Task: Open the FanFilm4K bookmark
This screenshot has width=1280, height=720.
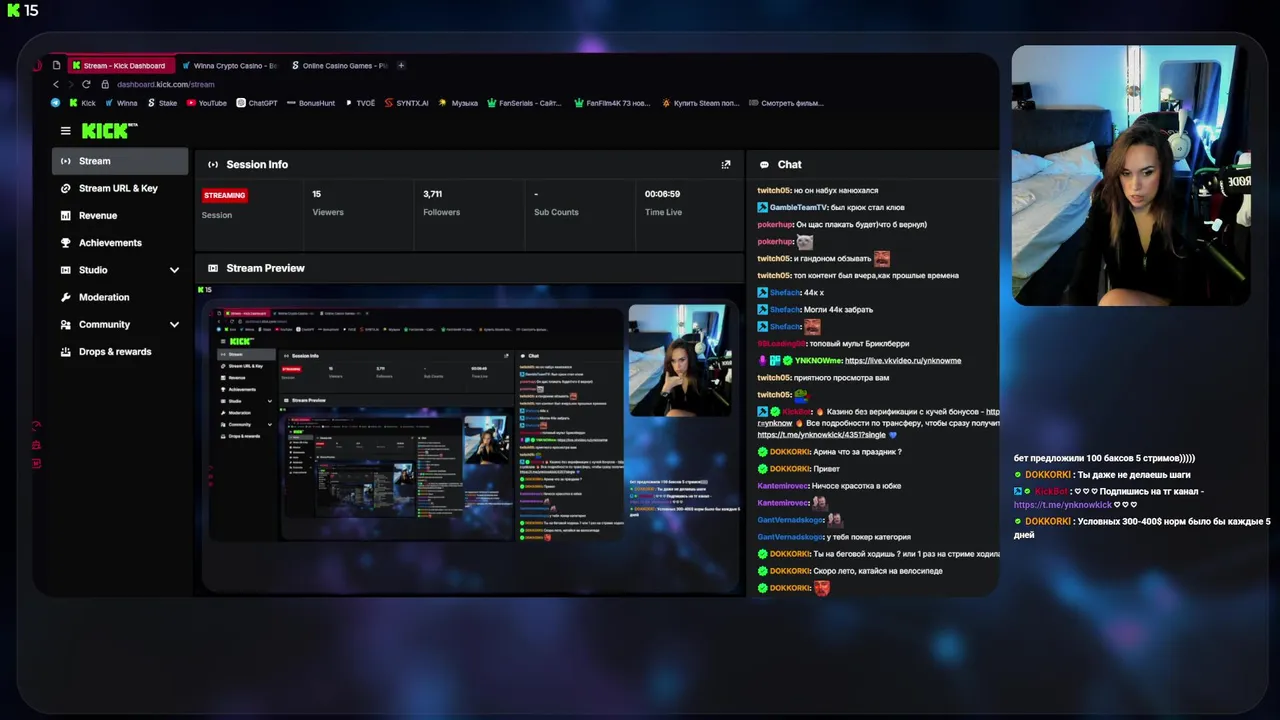Action: pos(612,102)
